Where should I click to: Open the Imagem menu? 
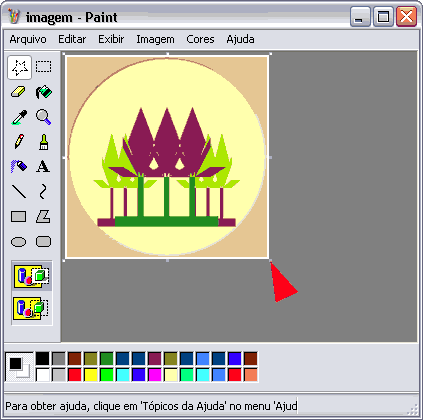coord(155,39)
